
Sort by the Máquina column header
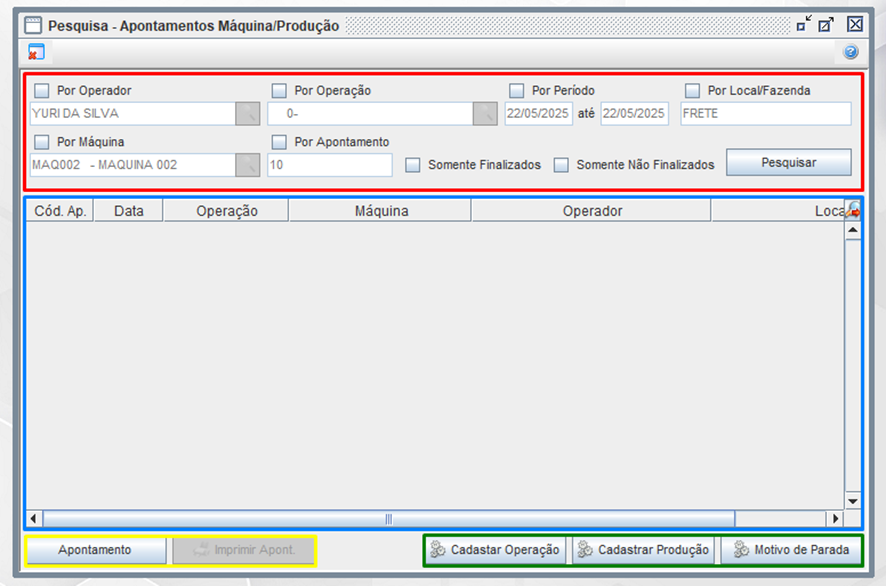point(380,211)
